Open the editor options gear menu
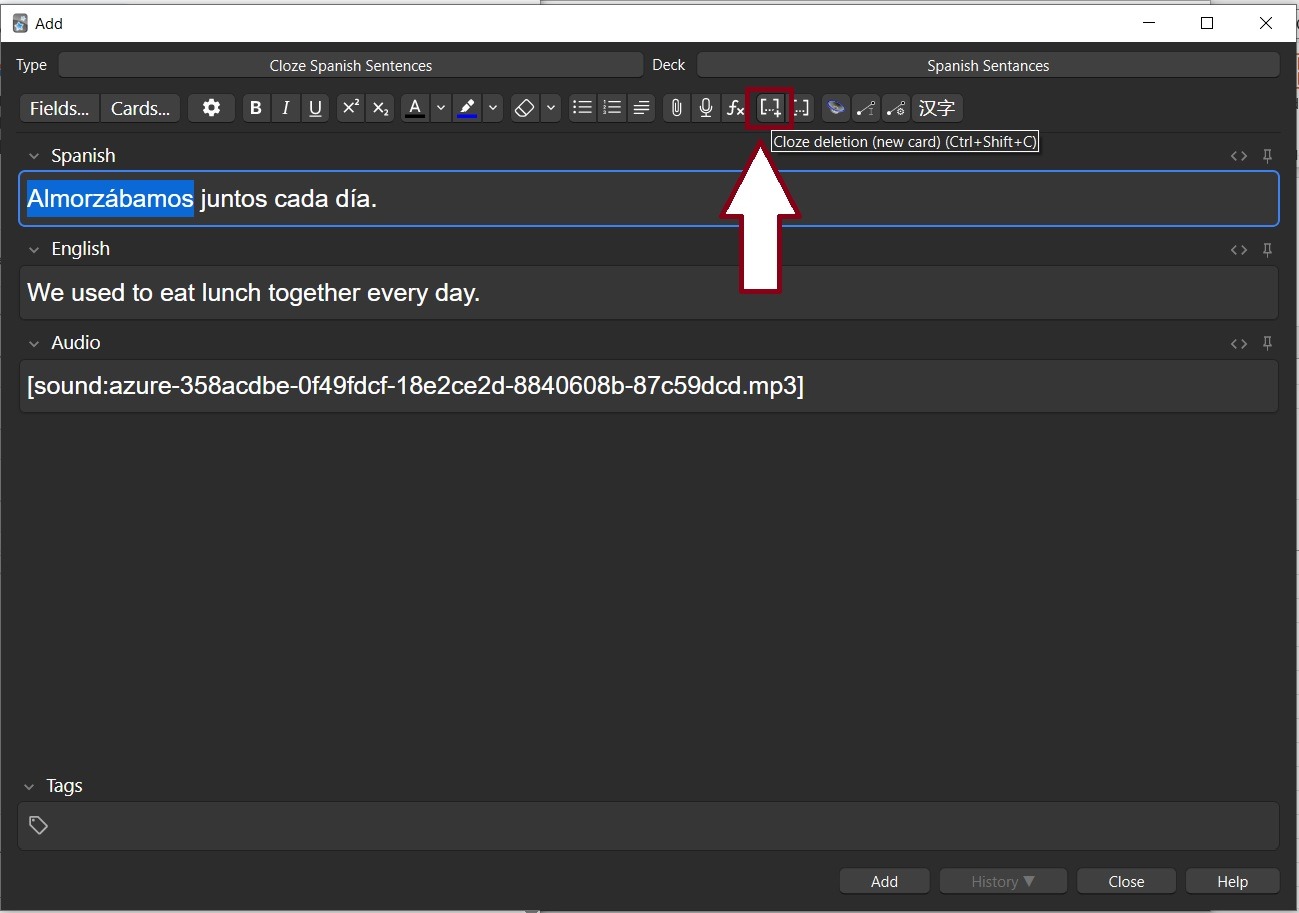Screen dimensions: 1299x913 [x=211, y=108]
